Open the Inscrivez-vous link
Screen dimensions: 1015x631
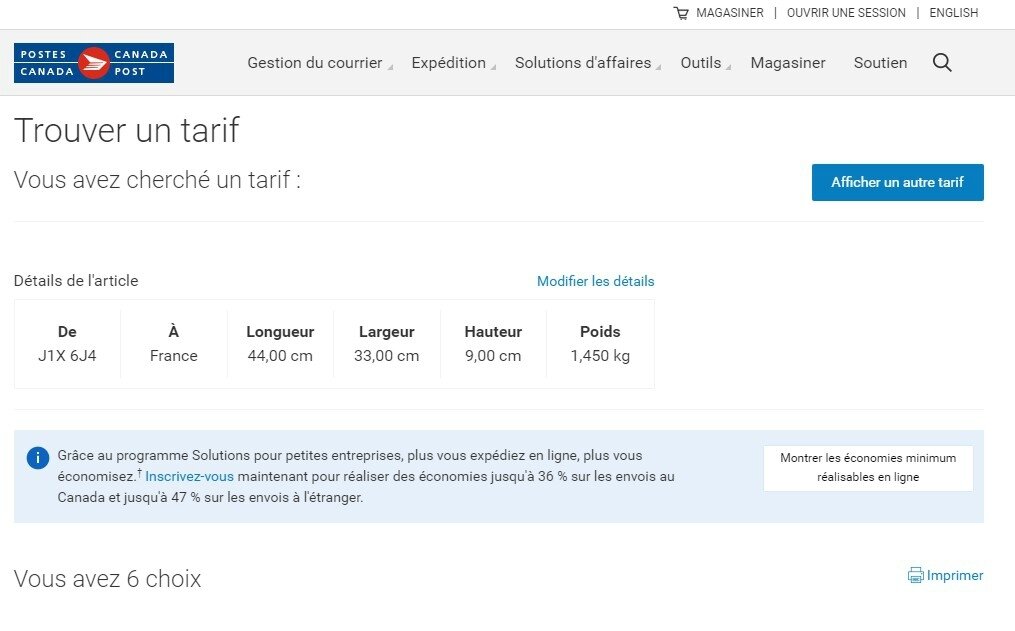pos(189,476)
